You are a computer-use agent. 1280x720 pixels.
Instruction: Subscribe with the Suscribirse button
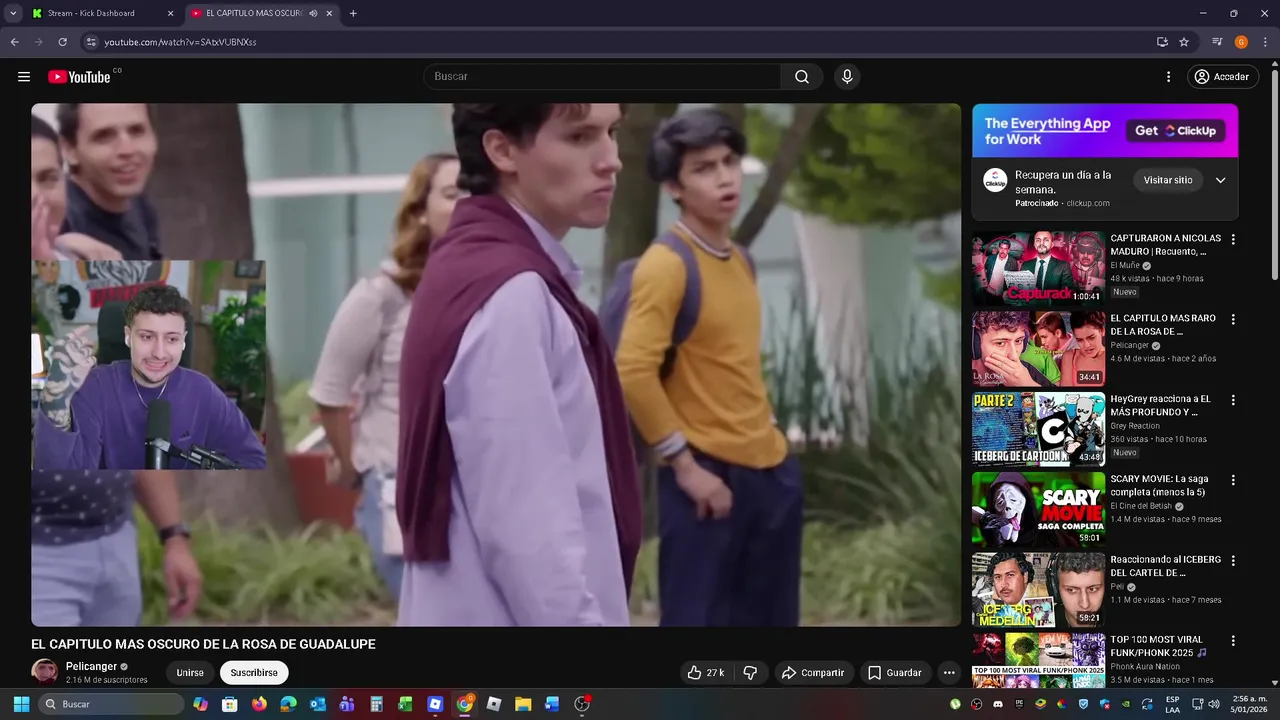(x=254, y=673)
